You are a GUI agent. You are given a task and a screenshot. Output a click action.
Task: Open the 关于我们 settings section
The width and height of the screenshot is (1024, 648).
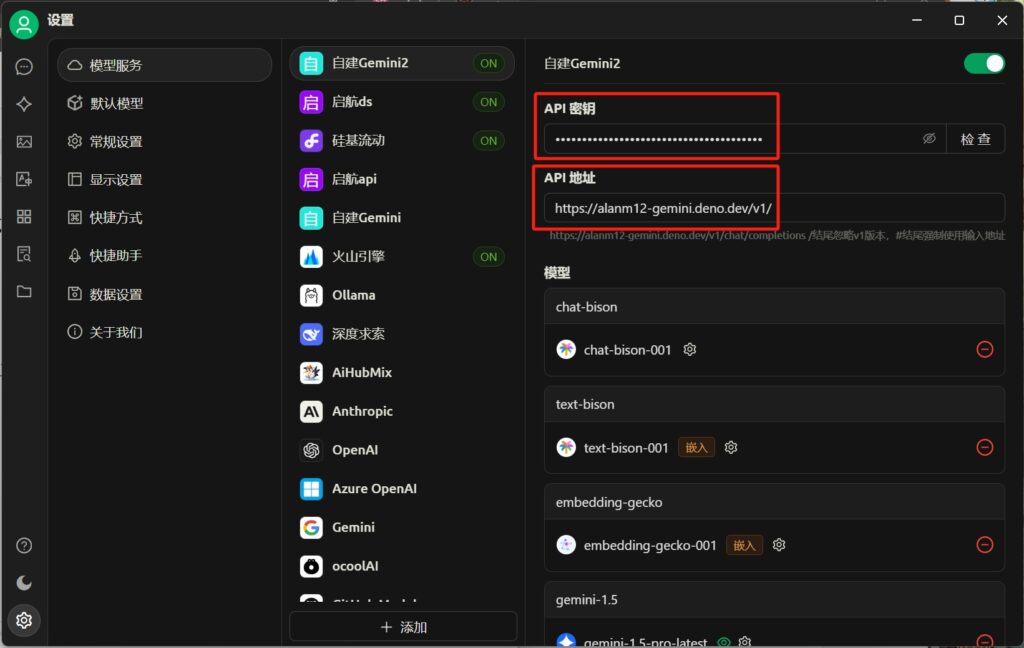click(x=165, y=332)
